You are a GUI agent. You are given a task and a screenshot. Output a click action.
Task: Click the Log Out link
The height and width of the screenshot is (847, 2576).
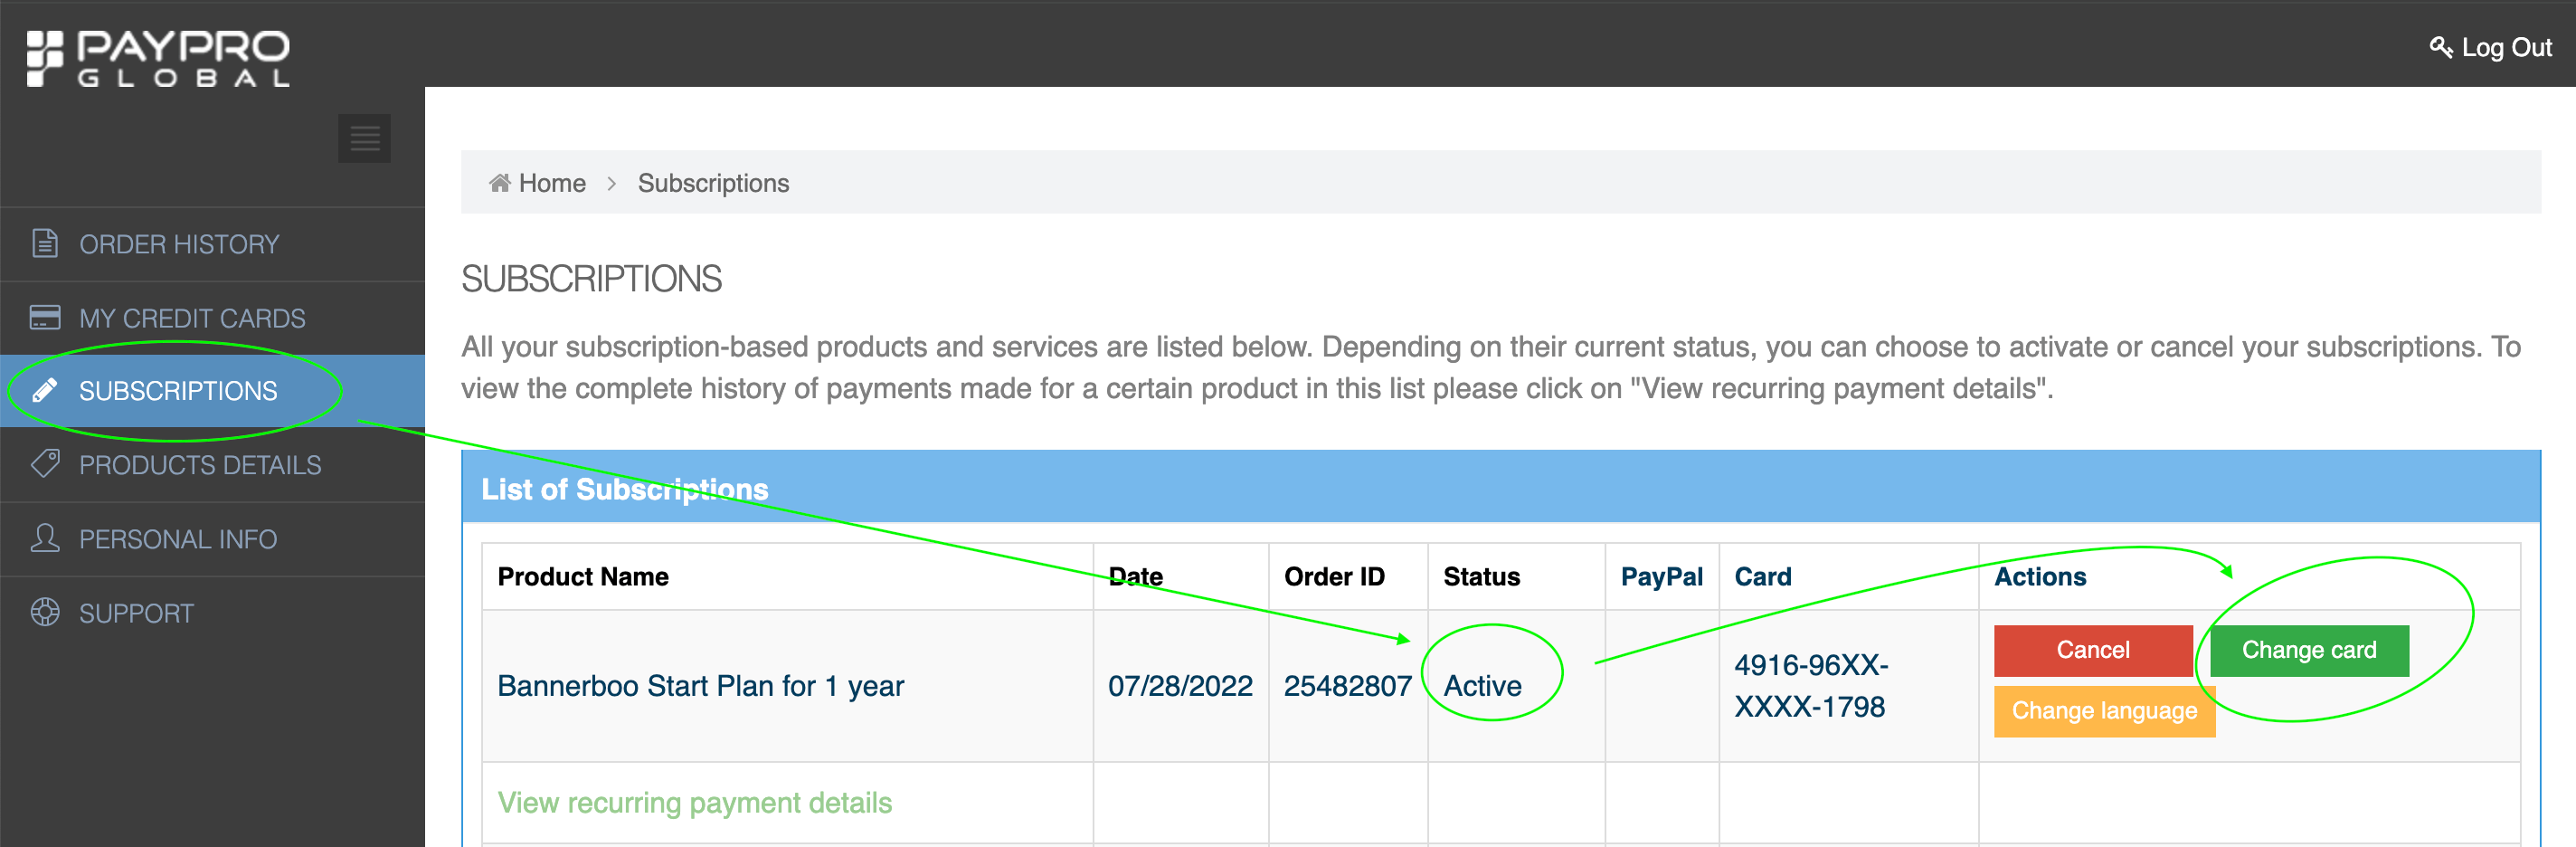(x=2506, y=48)
